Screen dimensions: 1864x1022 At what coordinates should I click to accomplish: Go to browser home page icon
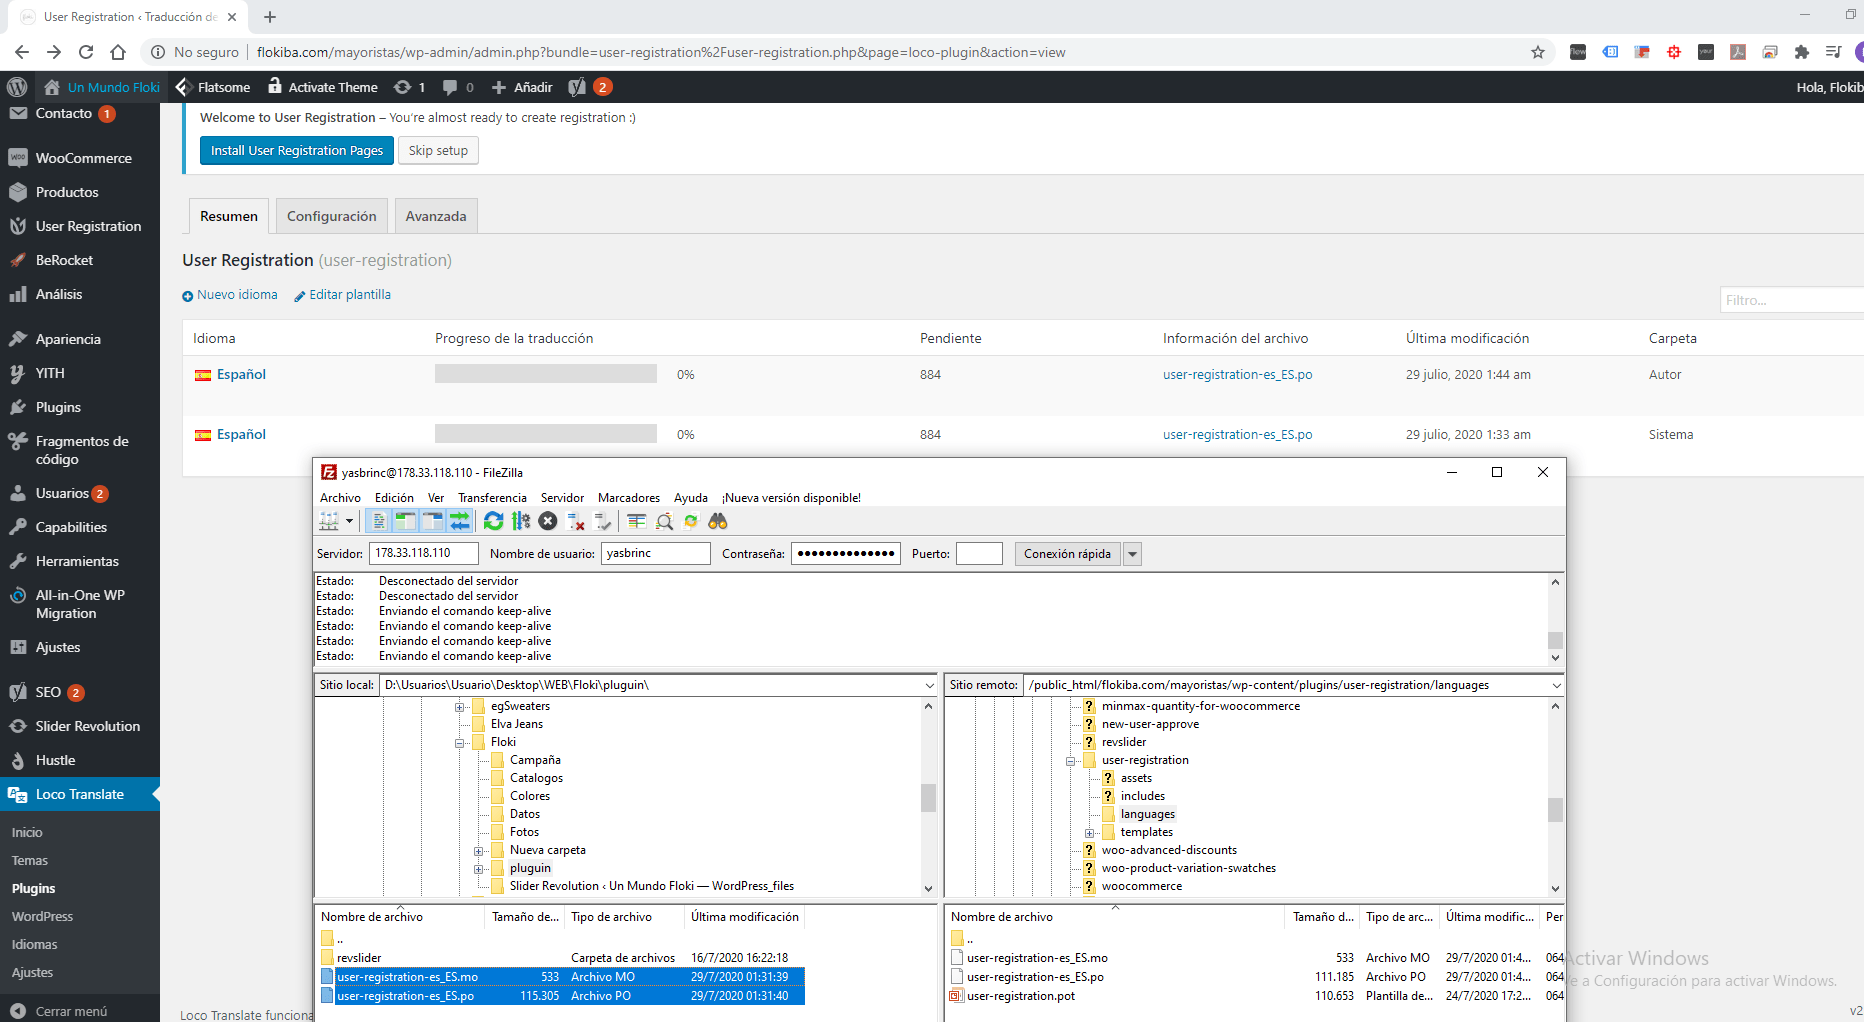tap(118, 52)
